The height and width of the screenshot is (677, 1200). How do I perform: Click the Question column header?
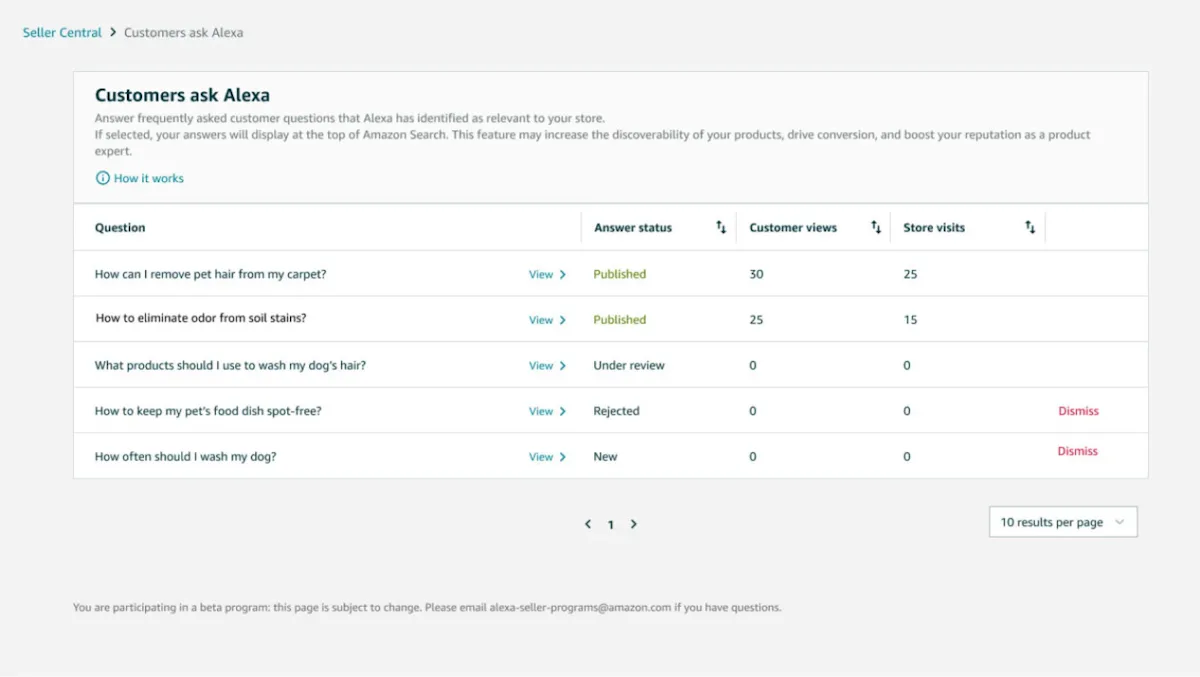coord(120,228)
